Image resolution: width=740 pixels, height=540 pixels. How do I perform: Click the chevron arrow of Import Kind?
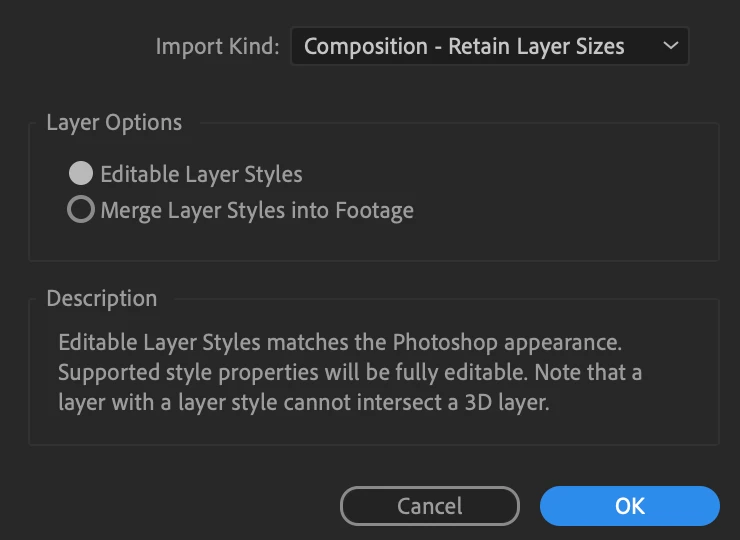tap(670, 46)
